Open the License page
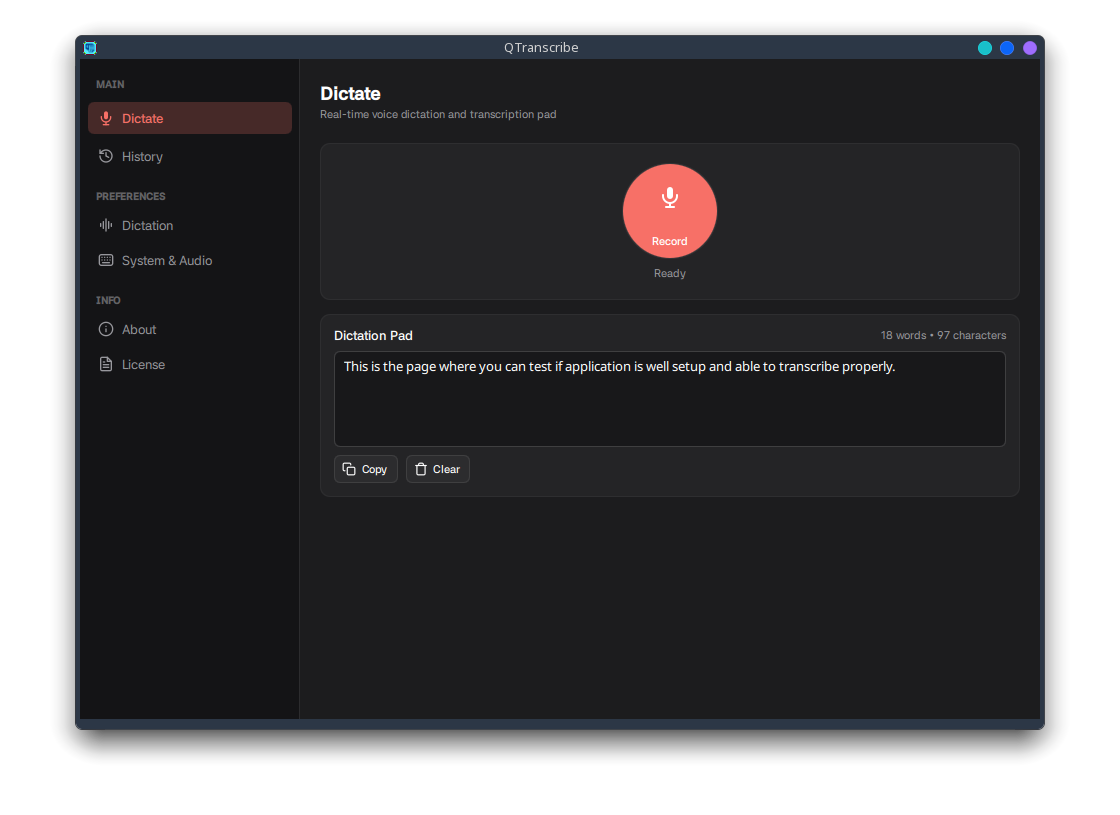1120x815 pixels. pos(190,364)
